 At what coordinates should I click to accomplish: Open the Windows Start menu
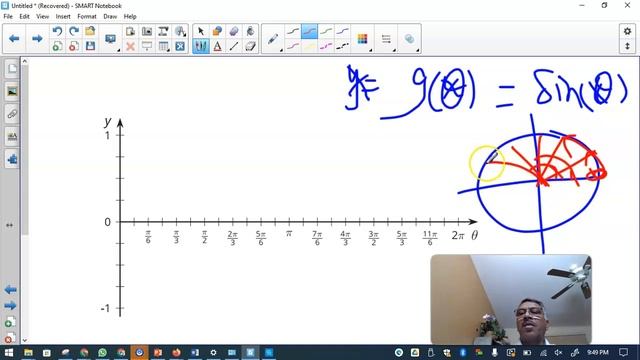click(x=8, y=352)
